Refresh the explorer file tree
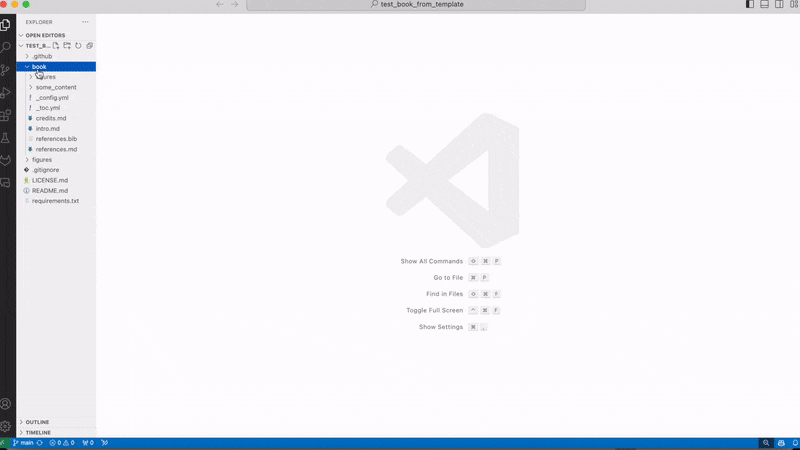The width and height of the screenshot is (800, 450). tap(78, 45)
